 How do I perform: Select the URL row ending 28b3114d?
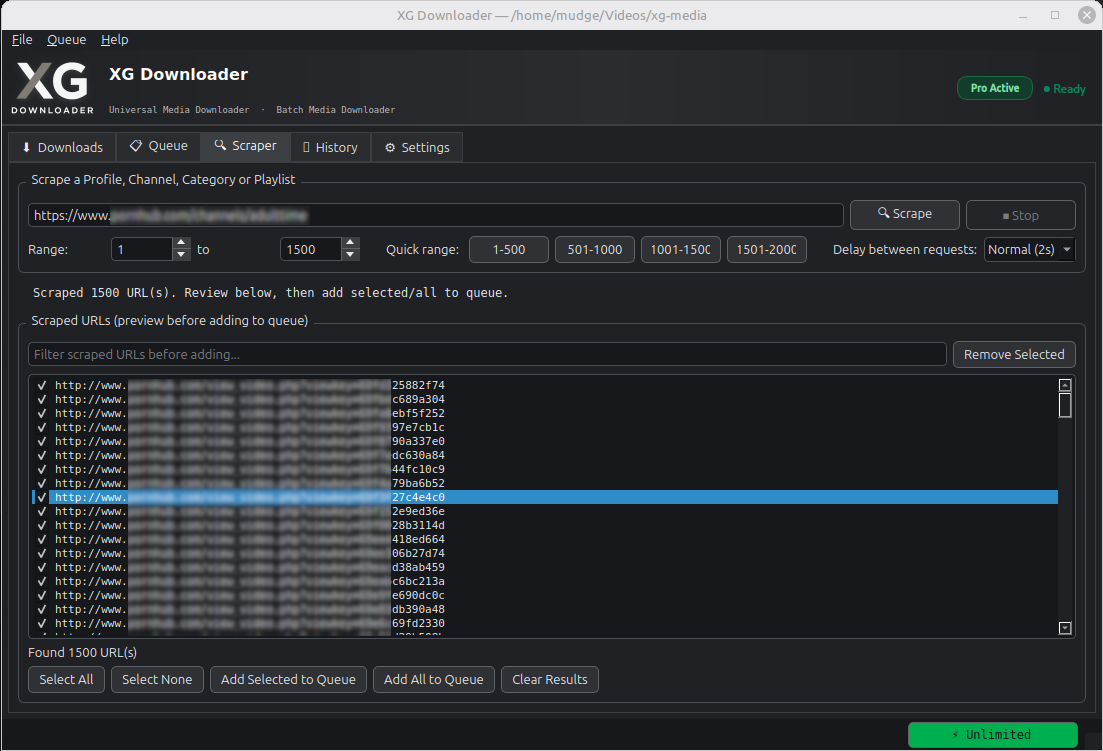545,525
